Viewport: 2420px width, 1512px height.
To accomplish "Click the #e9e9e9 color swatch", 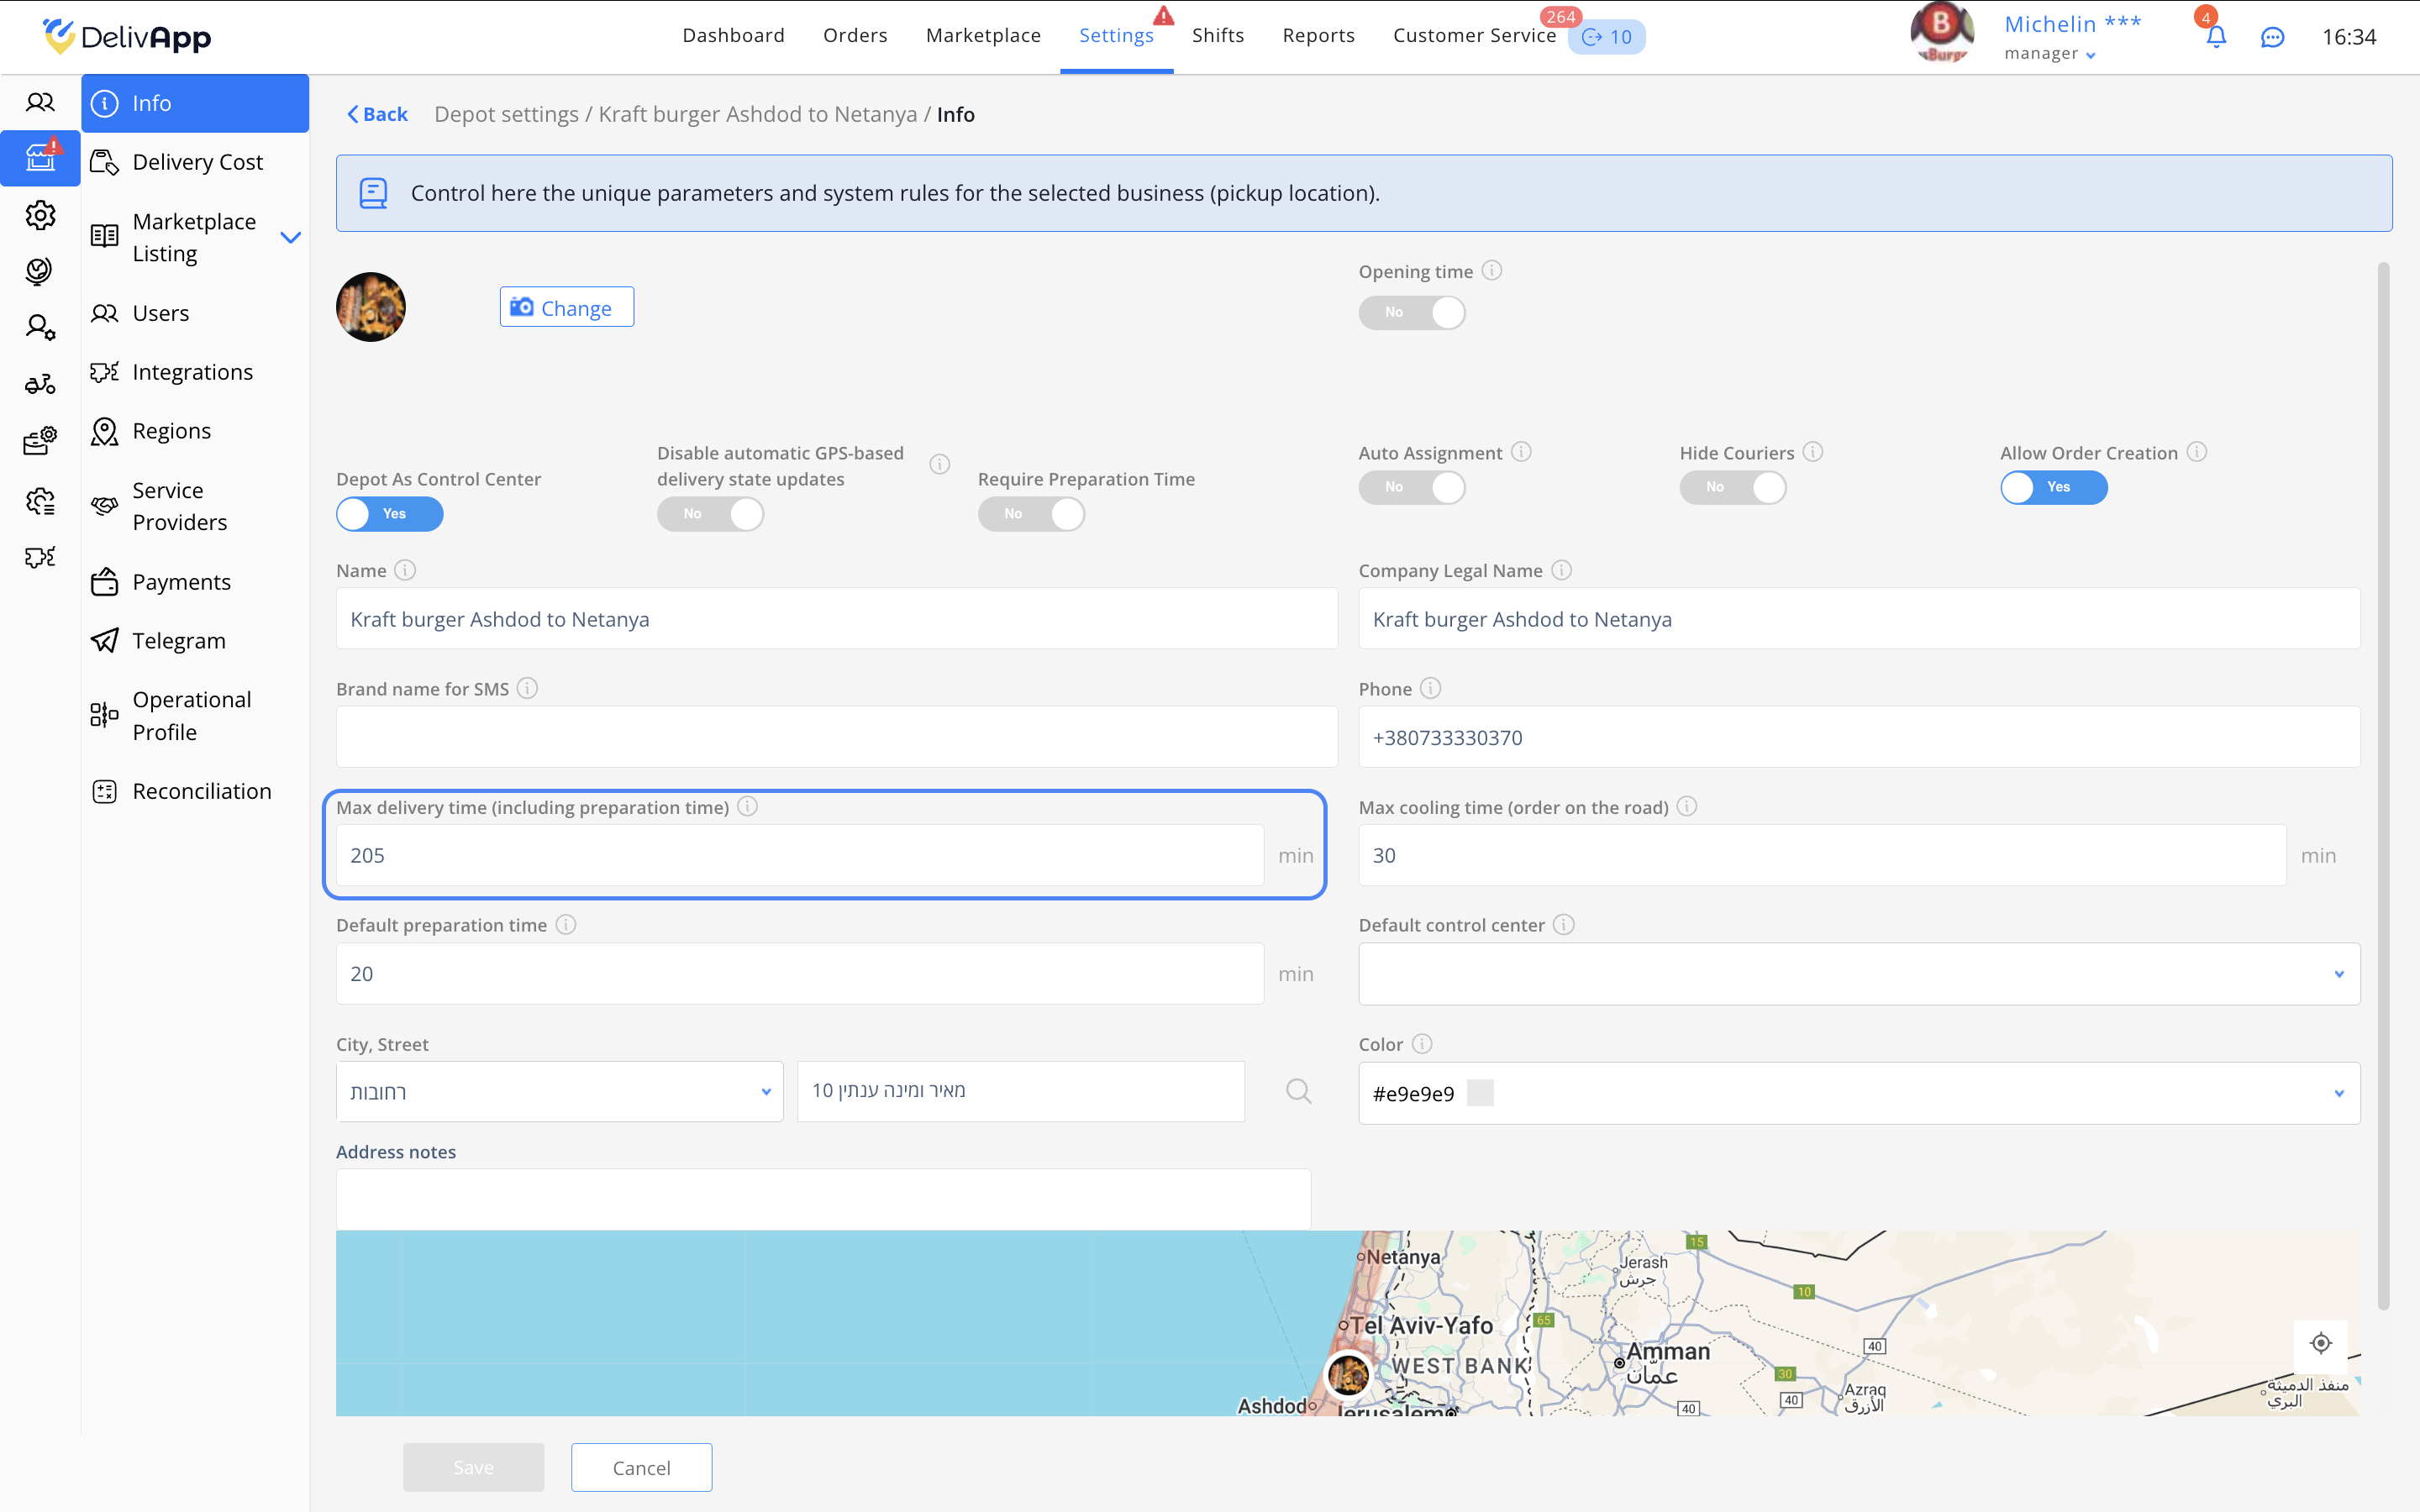I will pos(1480,1093).
